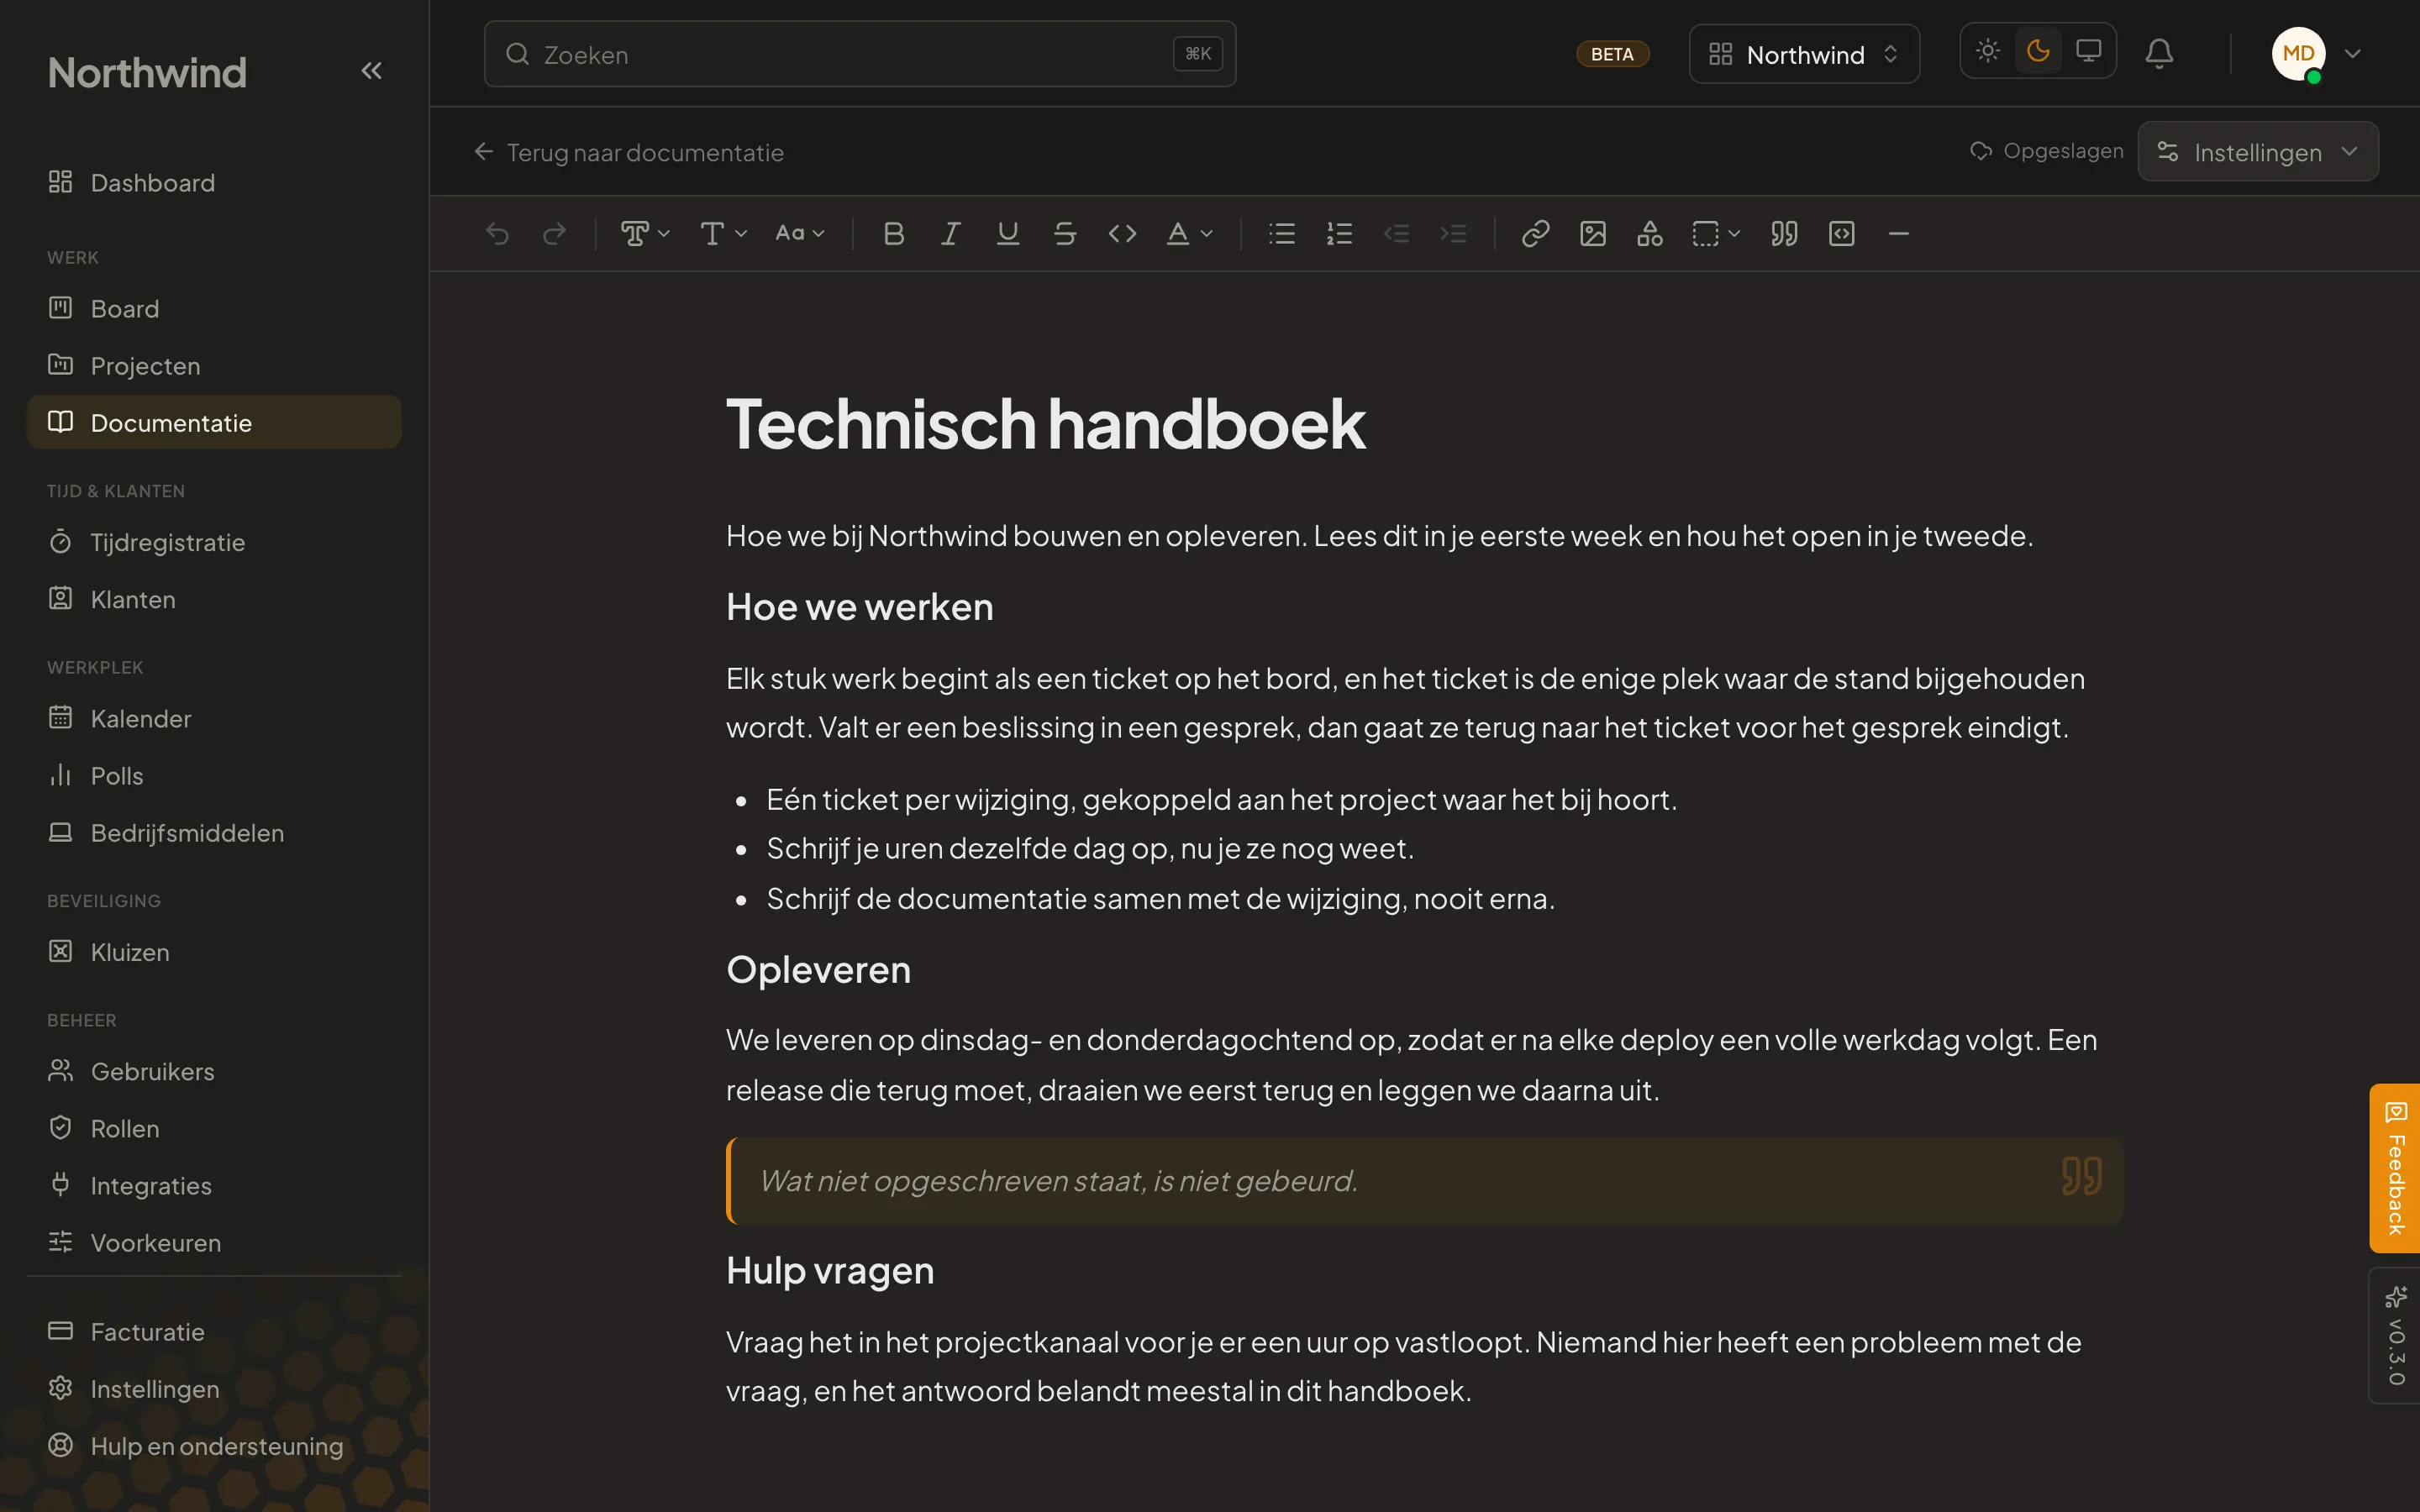Expand the Instellingen dropdown in the editor header
Screen dimensions: 2420x1512
(x=2257, y=152)
